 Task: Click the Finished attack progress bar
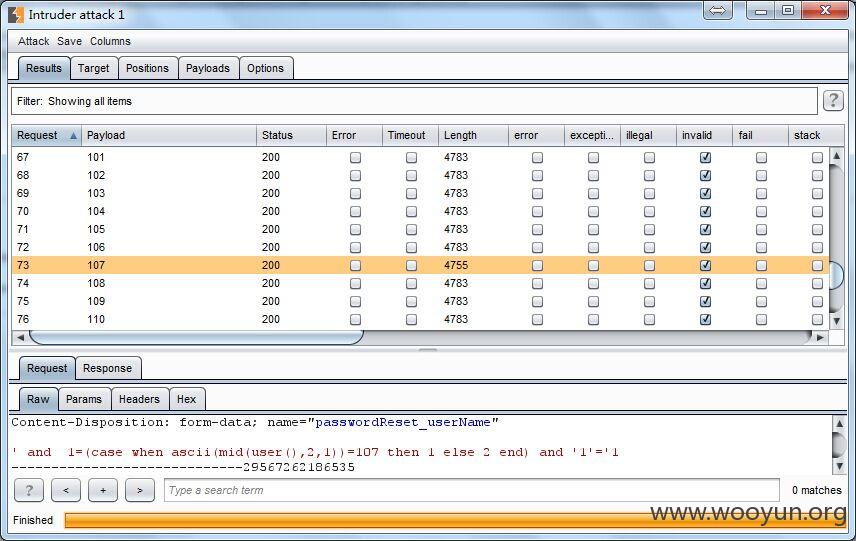click(x=455, y=520)
